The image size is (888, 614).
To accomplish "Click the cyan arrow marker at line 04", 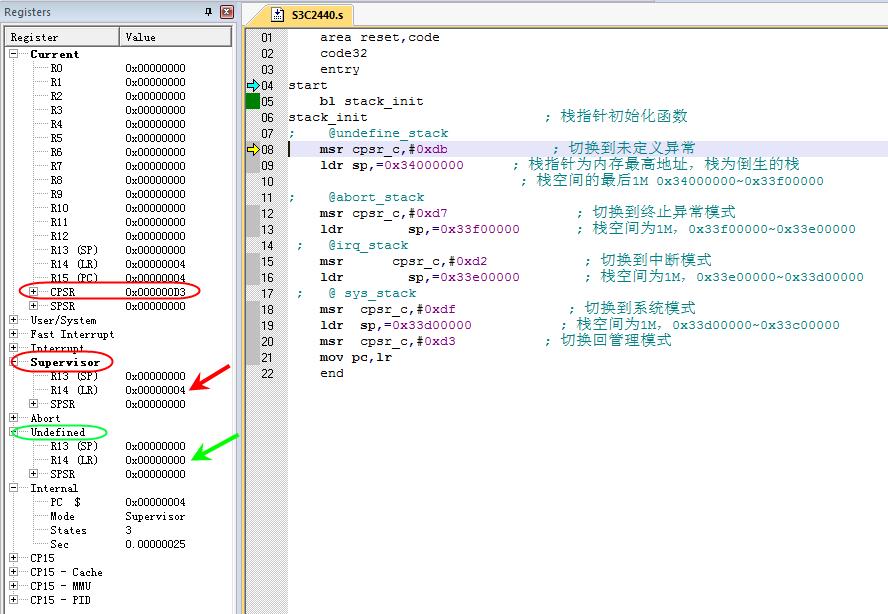I will (253, 86).
